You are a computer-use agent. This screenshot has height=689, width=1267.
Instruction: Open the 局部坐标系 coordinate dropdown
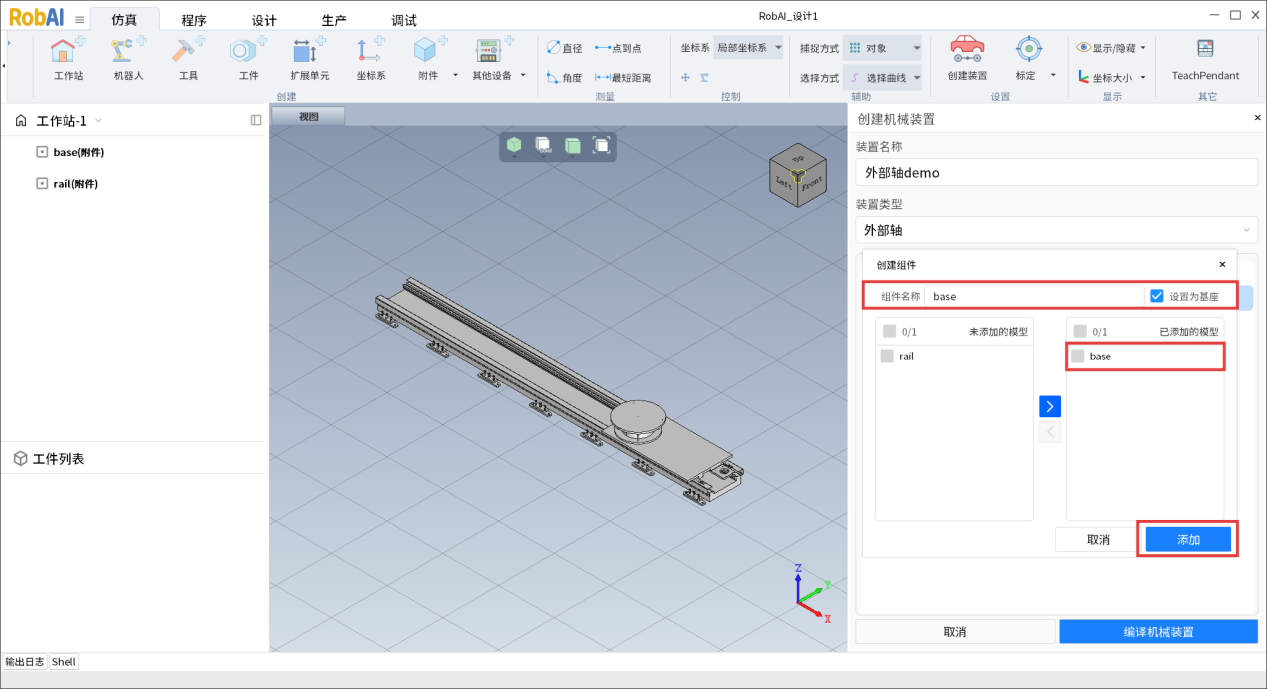748,47
